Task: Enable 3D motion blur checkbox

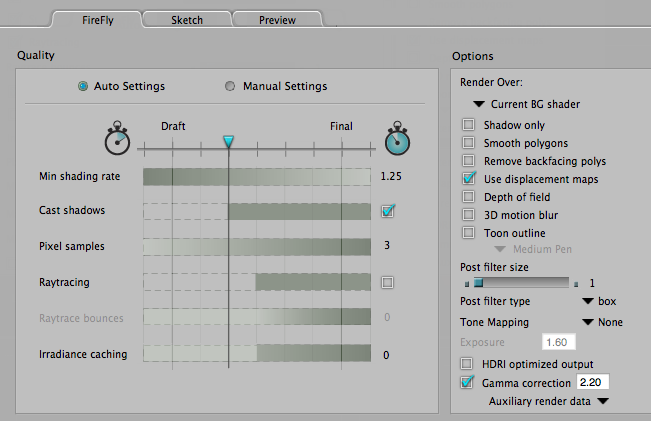Action: click(x=469, y=214)
